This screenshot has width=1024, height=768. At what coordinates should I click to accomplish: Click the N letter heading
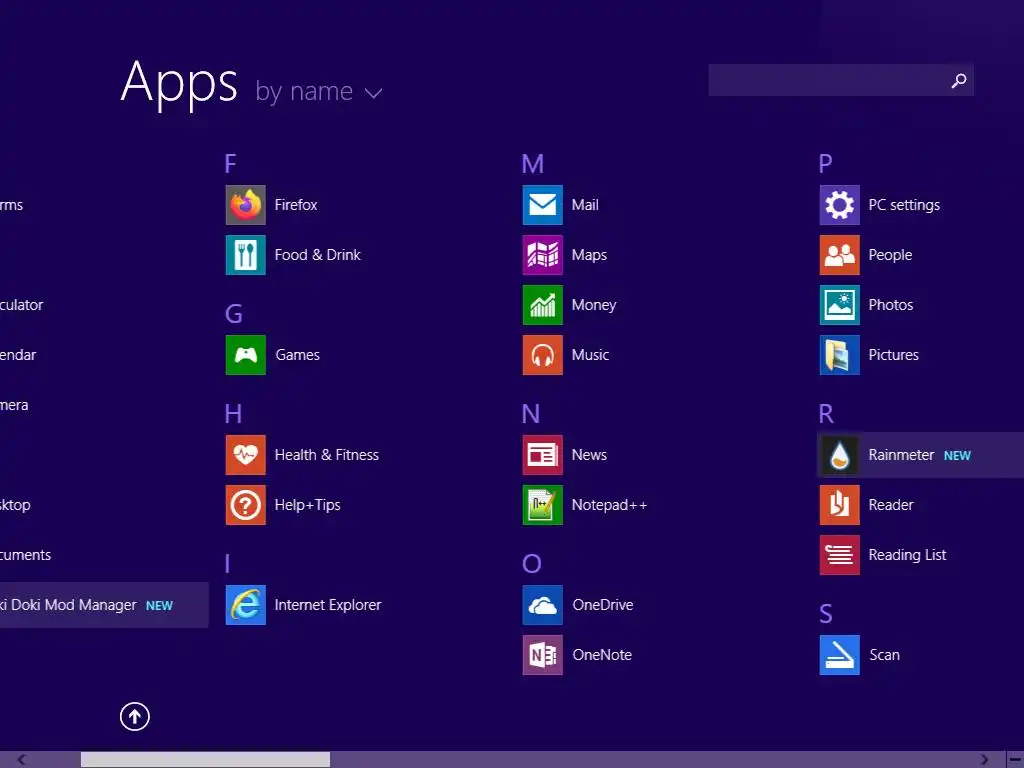coord(531,413)
